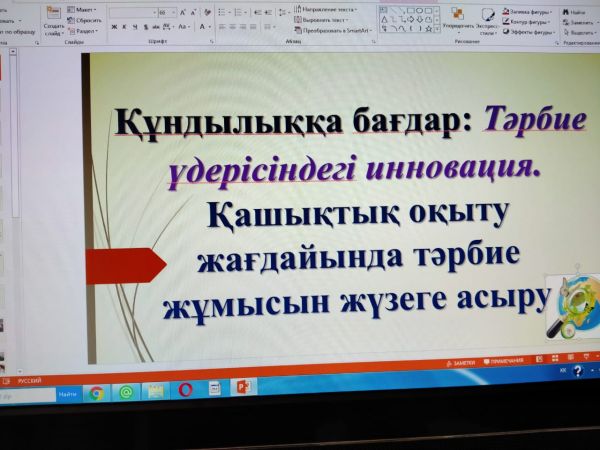Open Направление текста (Text Direction) menu

pyautogui.click(x=325, y=9)
